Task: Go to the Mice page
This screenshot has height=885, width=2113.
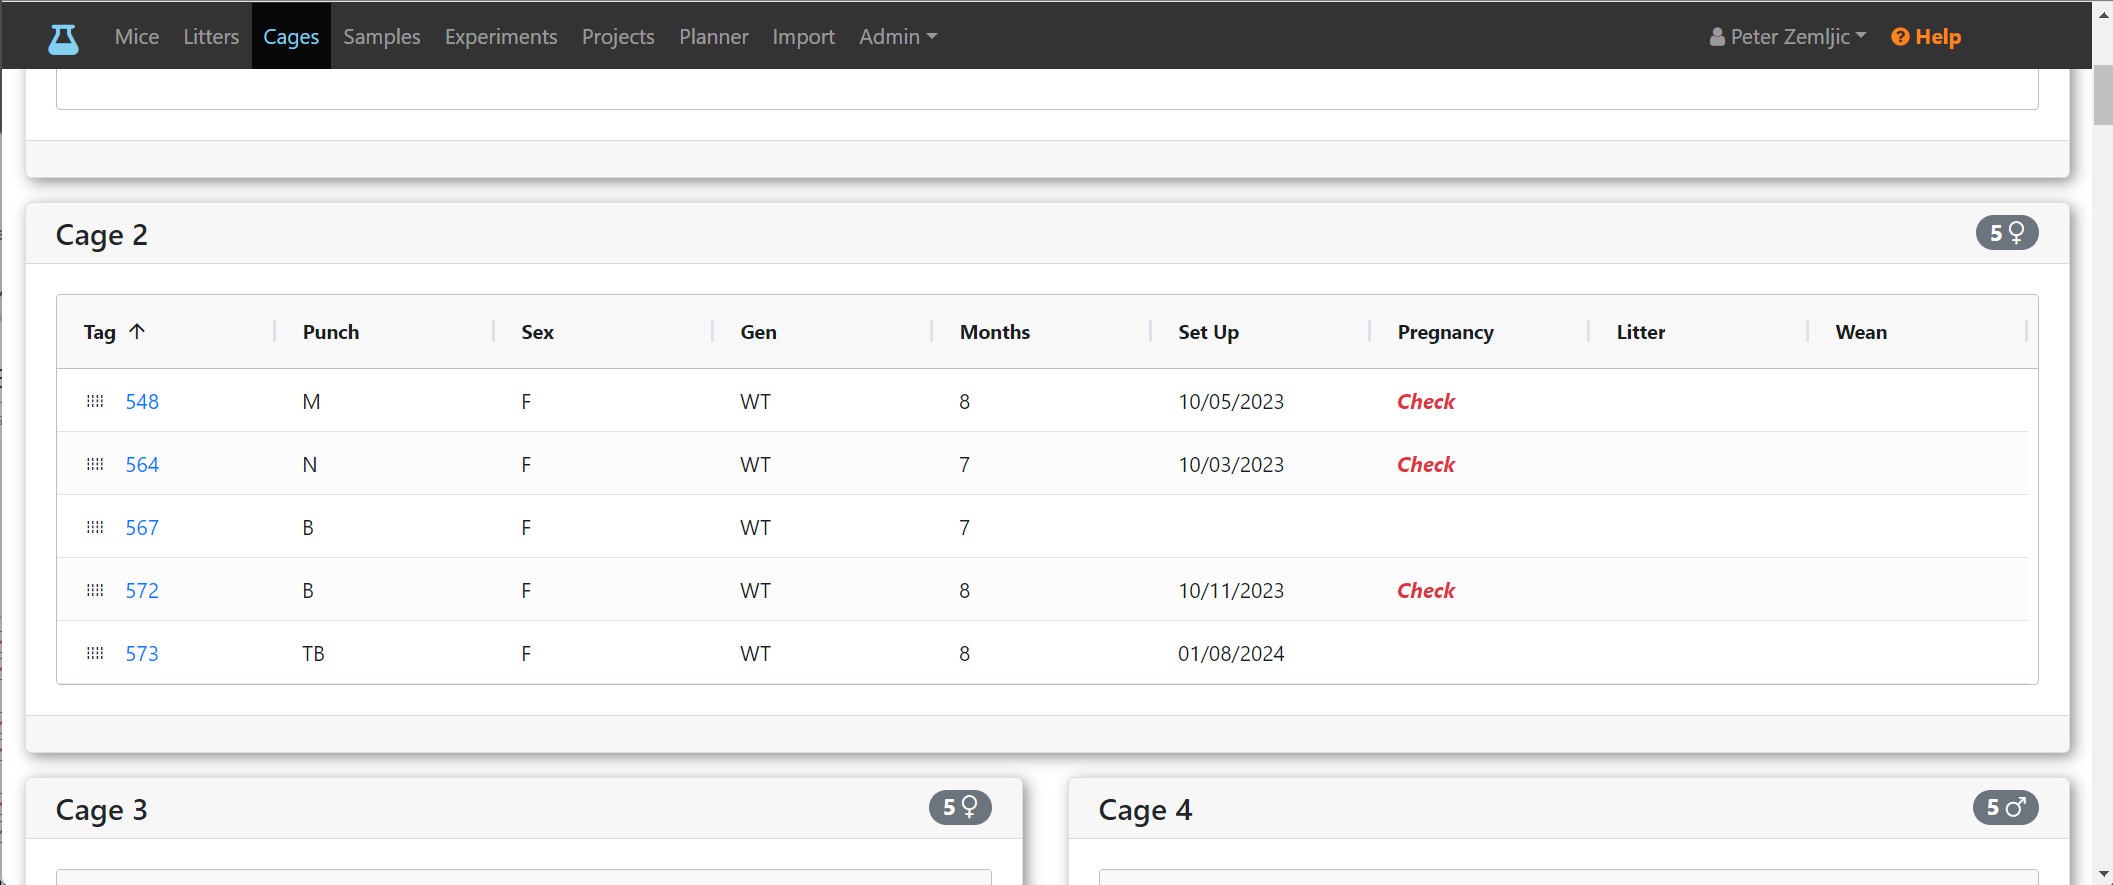Action: [137, 37]
